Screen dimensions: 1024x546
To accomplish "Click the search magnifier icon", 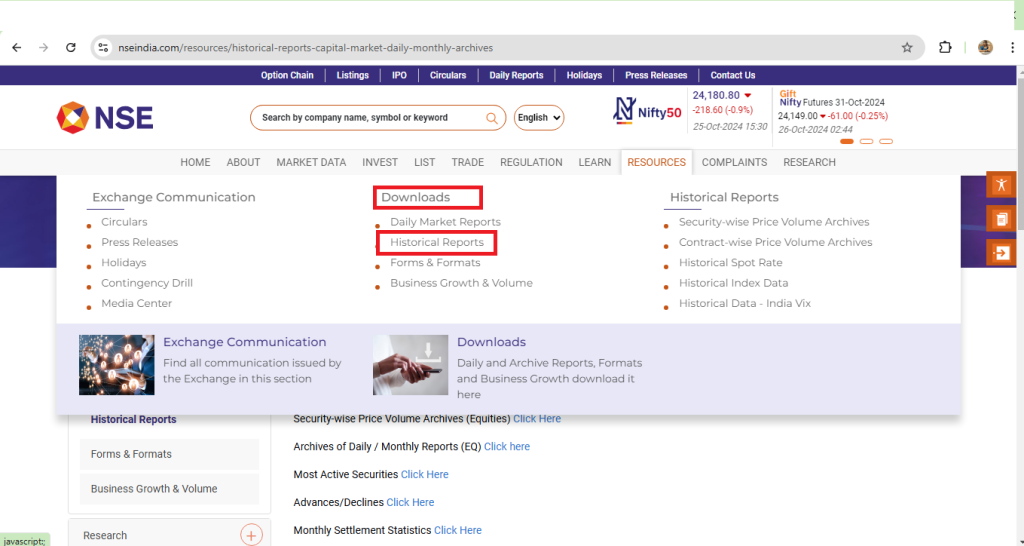I will tap(492, 118).
